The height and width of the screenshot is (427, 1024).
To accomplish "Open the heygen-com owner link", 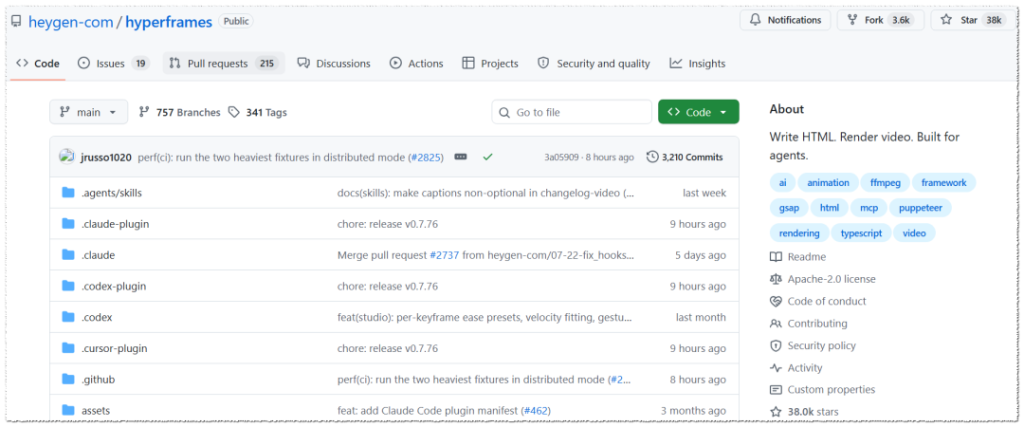I will (x=70, y=22).
